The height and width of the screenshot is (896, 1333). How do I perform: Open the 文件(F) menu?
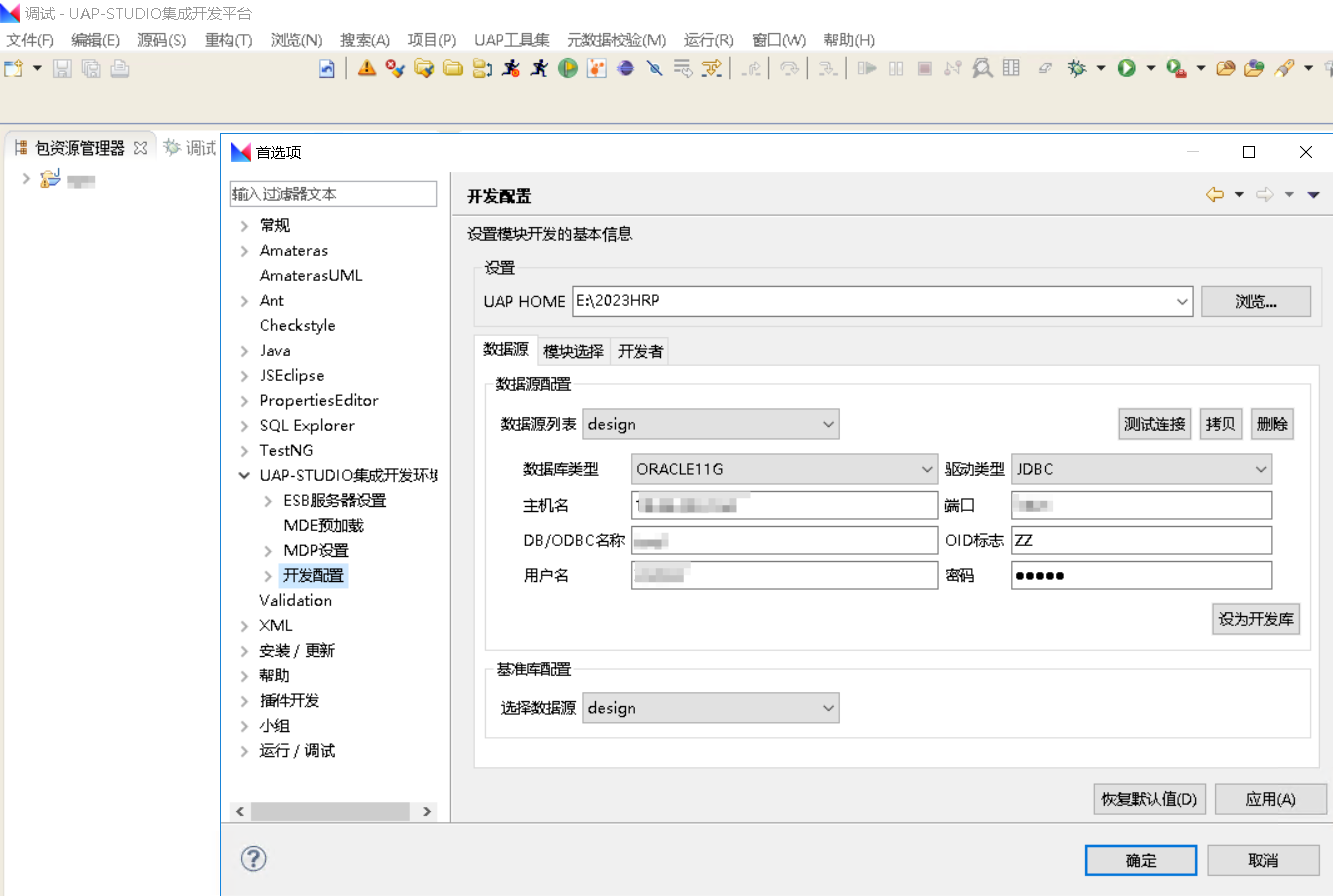pyautogui.click(x=30, y=40)
